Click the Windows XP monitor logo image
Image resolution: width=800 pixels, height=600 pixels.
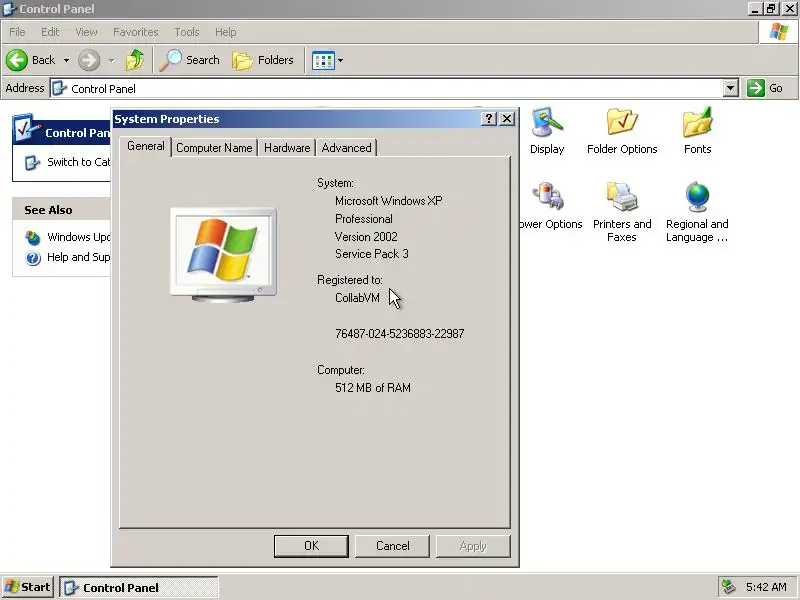(223, 255)
